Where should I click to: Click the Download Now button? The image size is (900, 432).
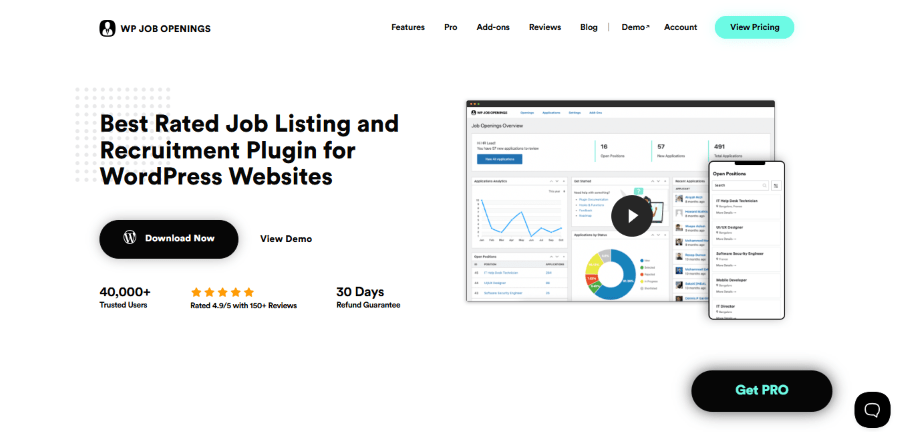(x=169, y=239)
